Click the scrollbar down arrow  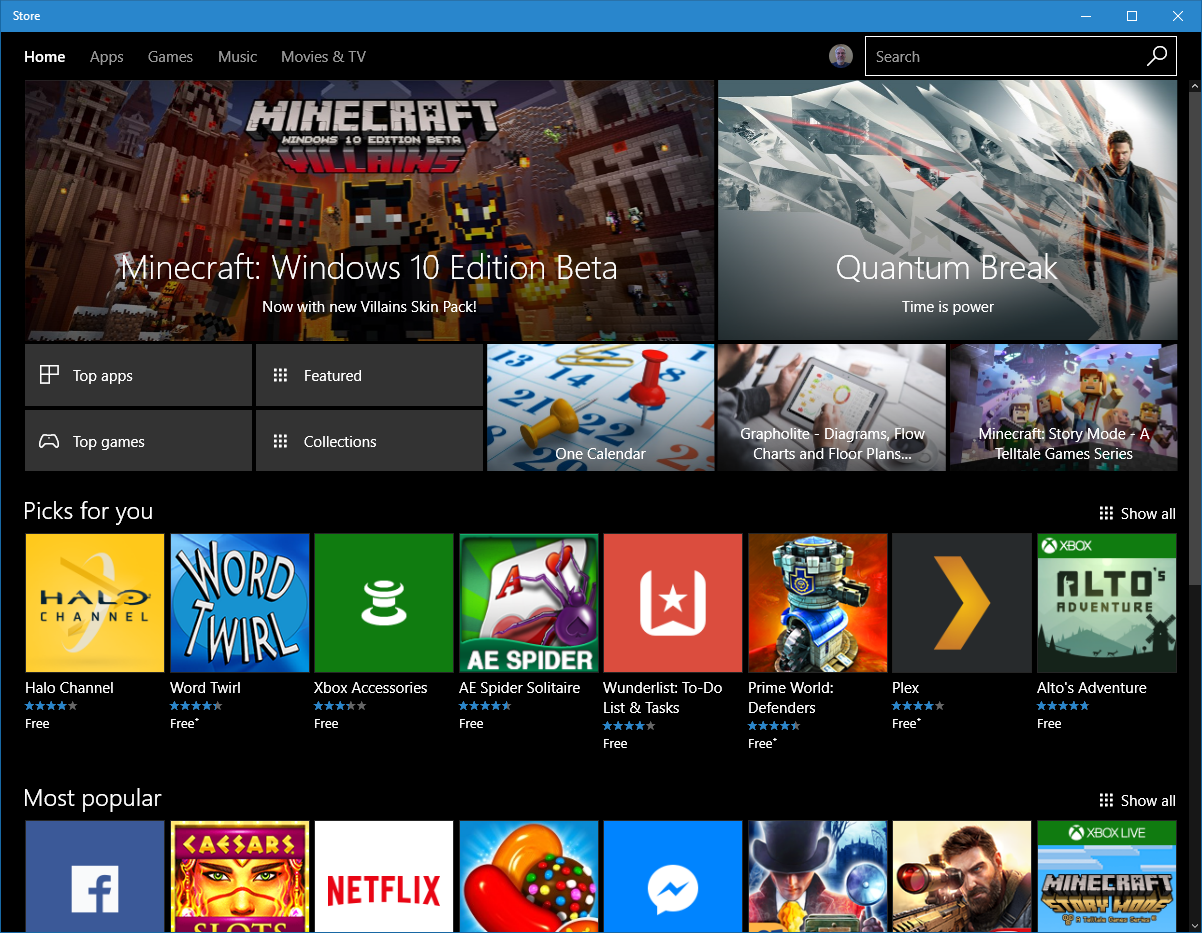[1194, 925]
